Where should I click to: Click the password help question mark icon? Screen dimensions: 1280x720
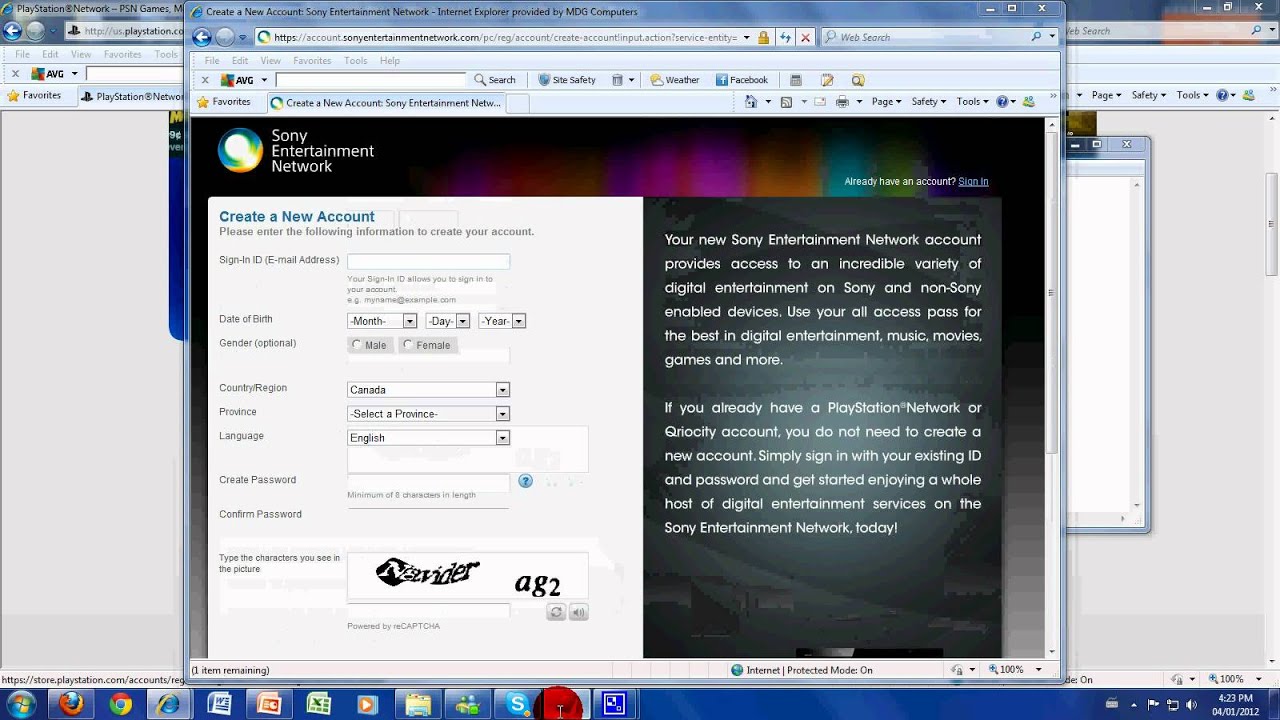coord(525,481)
